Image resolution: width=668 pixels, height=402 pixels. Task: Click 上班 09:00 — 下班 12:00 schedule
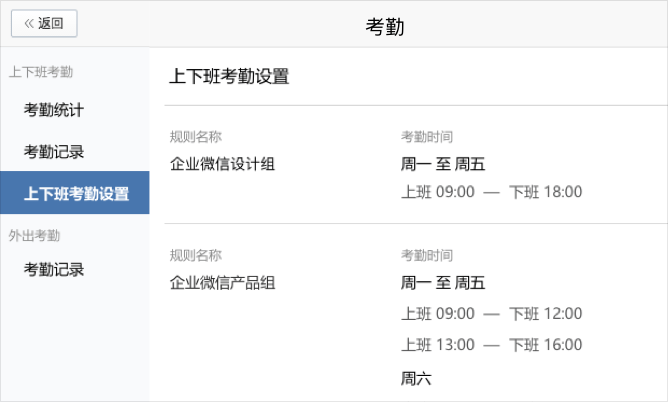[492, 314]
